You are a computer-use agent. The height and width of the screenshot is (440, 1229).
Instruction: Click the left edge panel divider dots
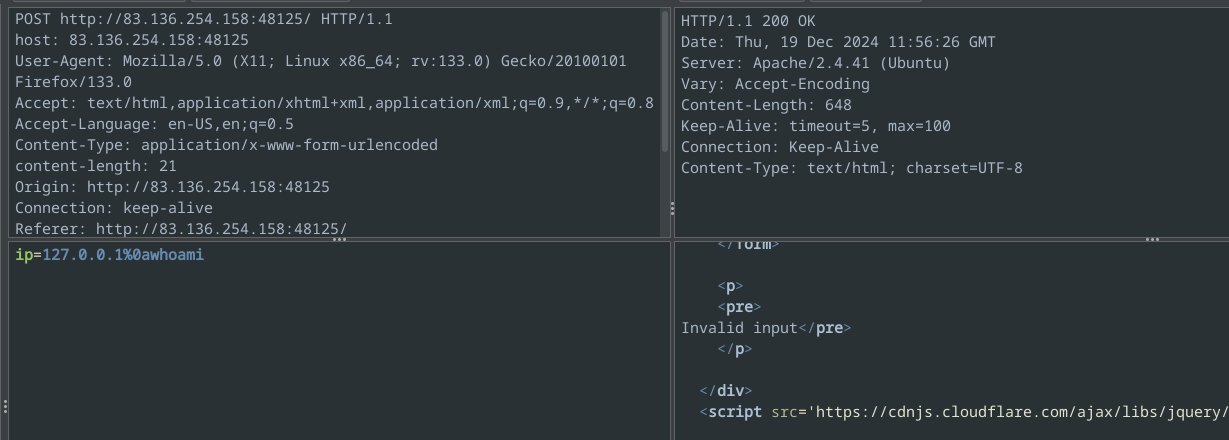coord(4,407)
